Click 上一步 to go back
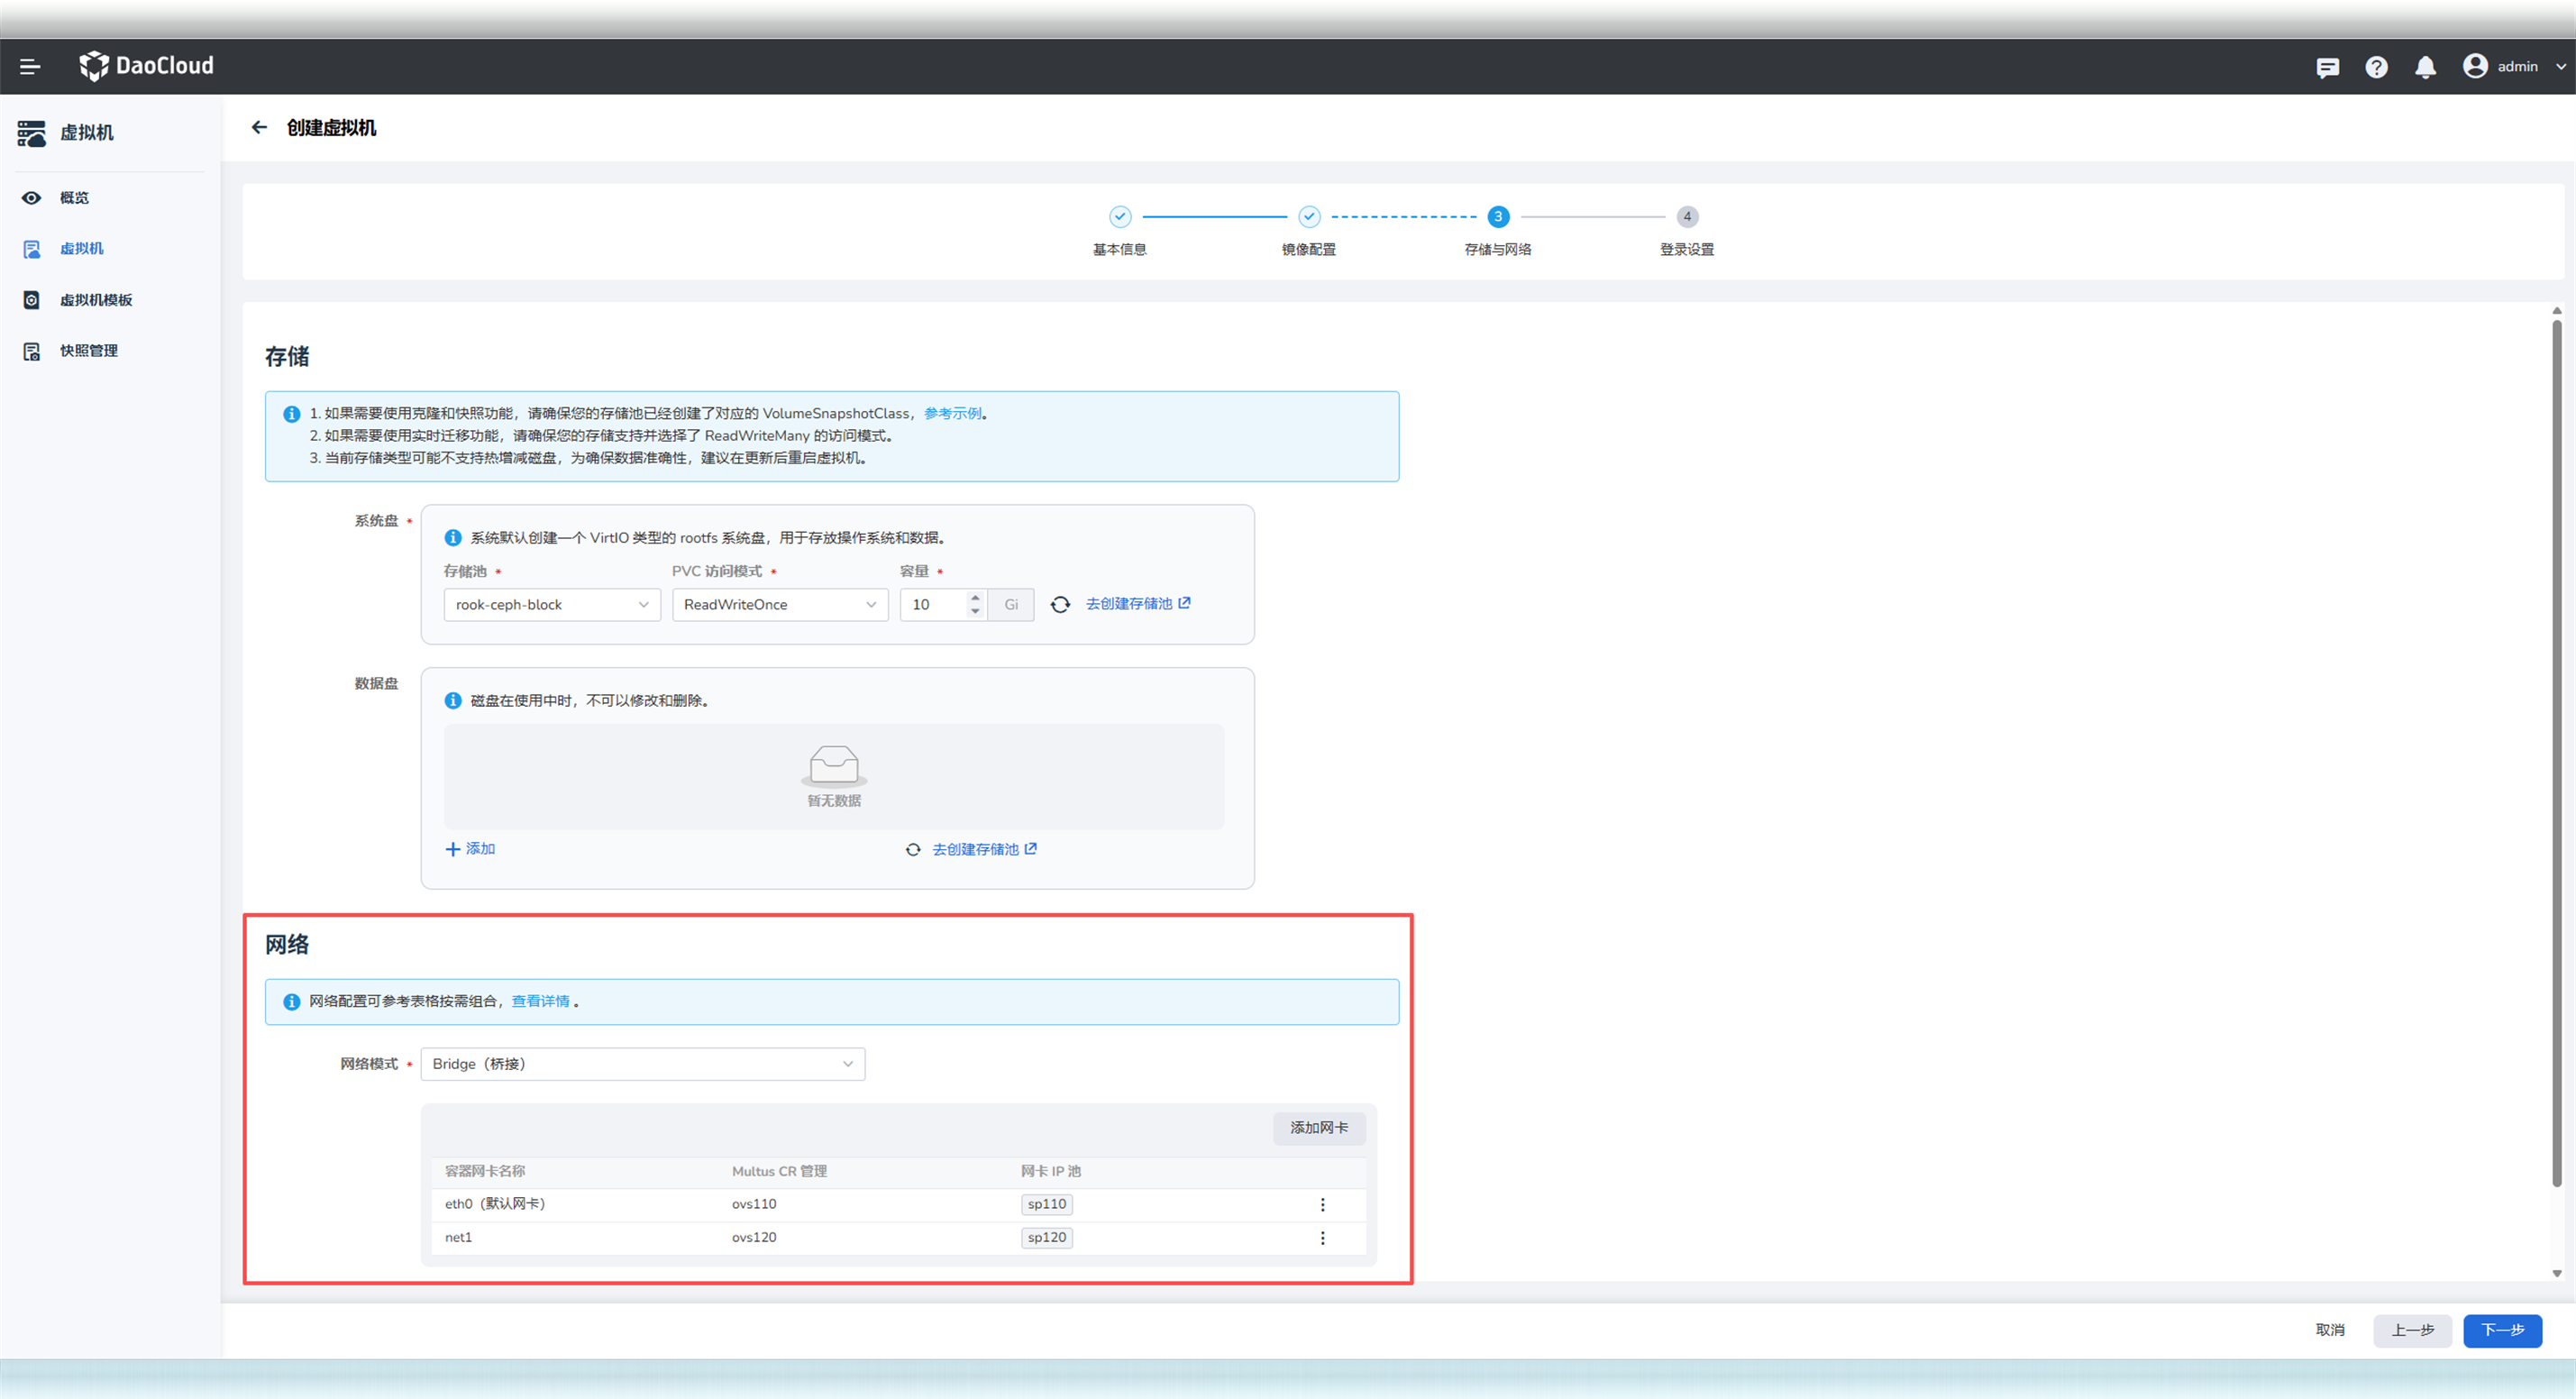 pos(2413,1331)
